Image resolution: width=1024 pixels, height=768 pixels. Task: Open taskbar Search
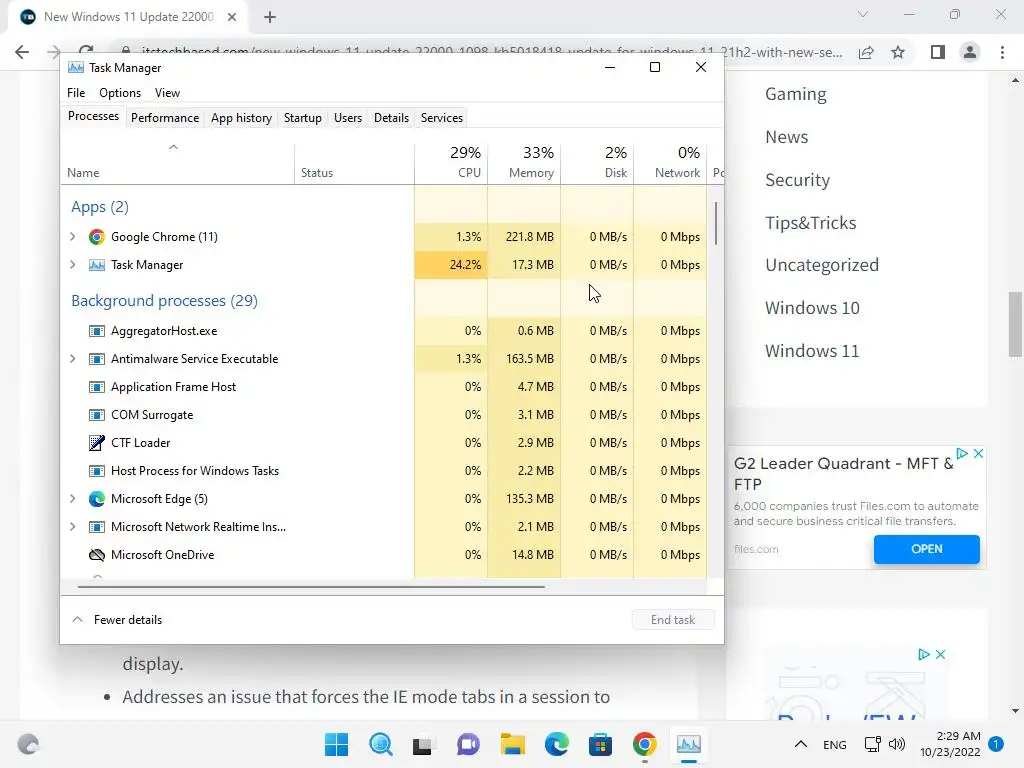point(381,744)
